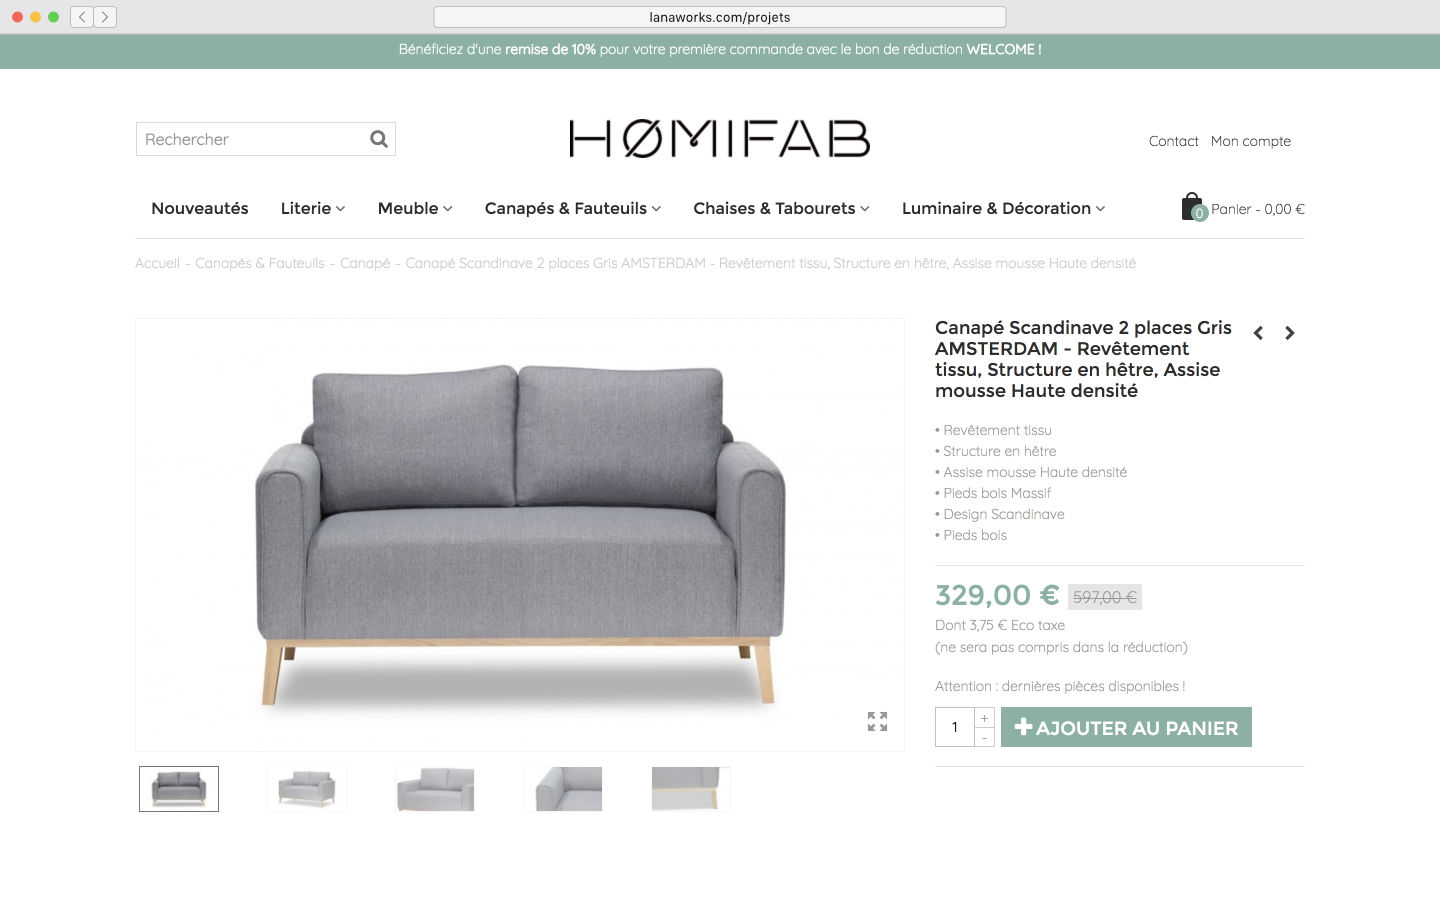Click the browser back arrow
1440x900 pixels.
coord(82,17)
